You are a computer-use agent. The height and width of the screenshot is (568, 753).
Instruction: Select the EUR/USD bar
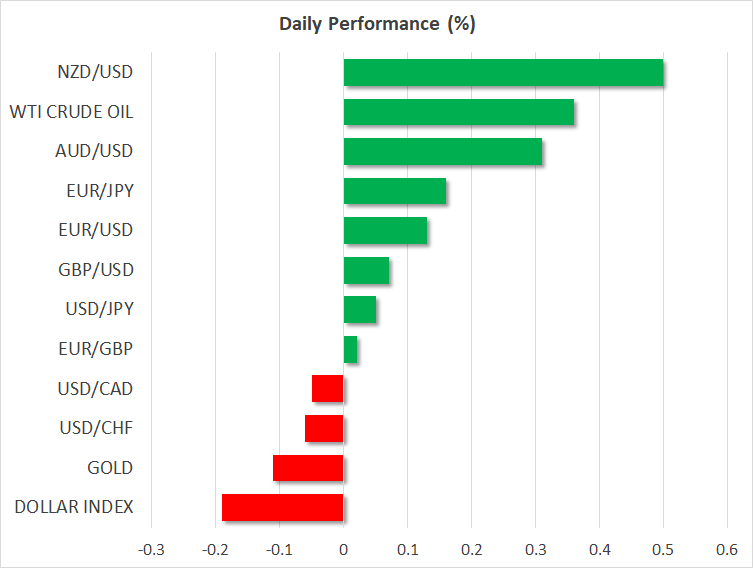tap(385, 231)
